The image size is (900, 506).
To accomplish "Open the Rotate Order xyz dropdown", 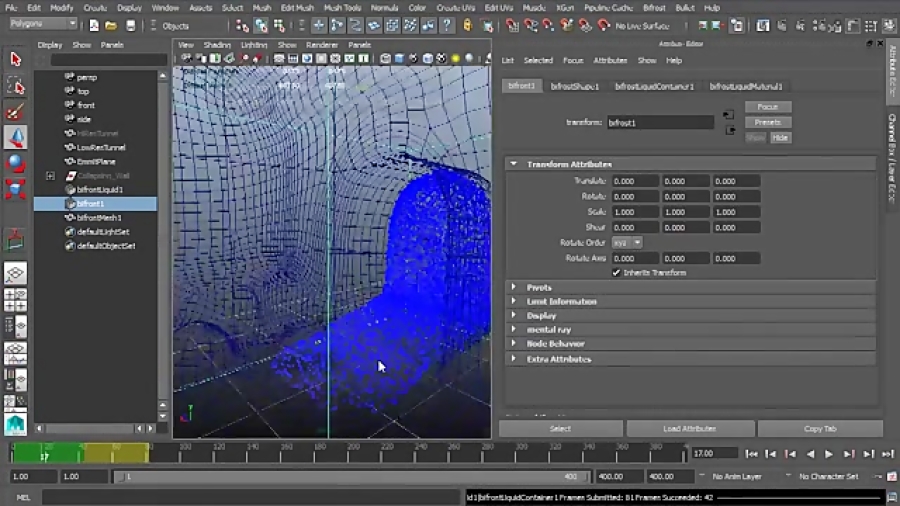I will 627,242.
